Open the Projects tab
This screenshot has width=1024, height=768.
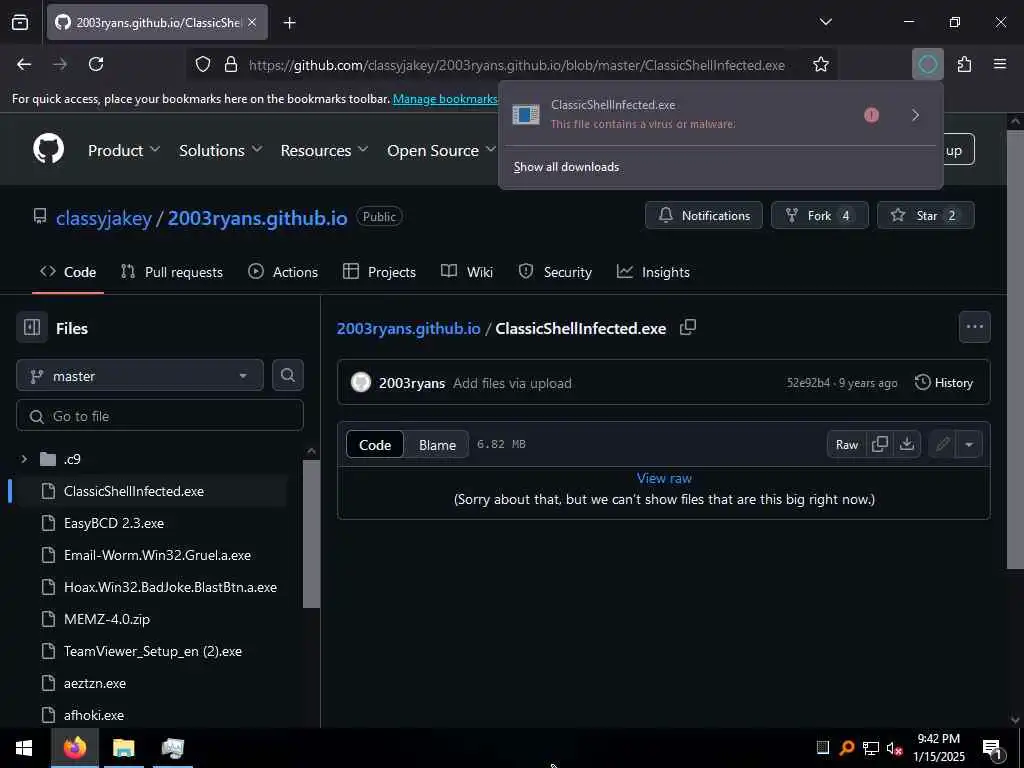(379, 272)
